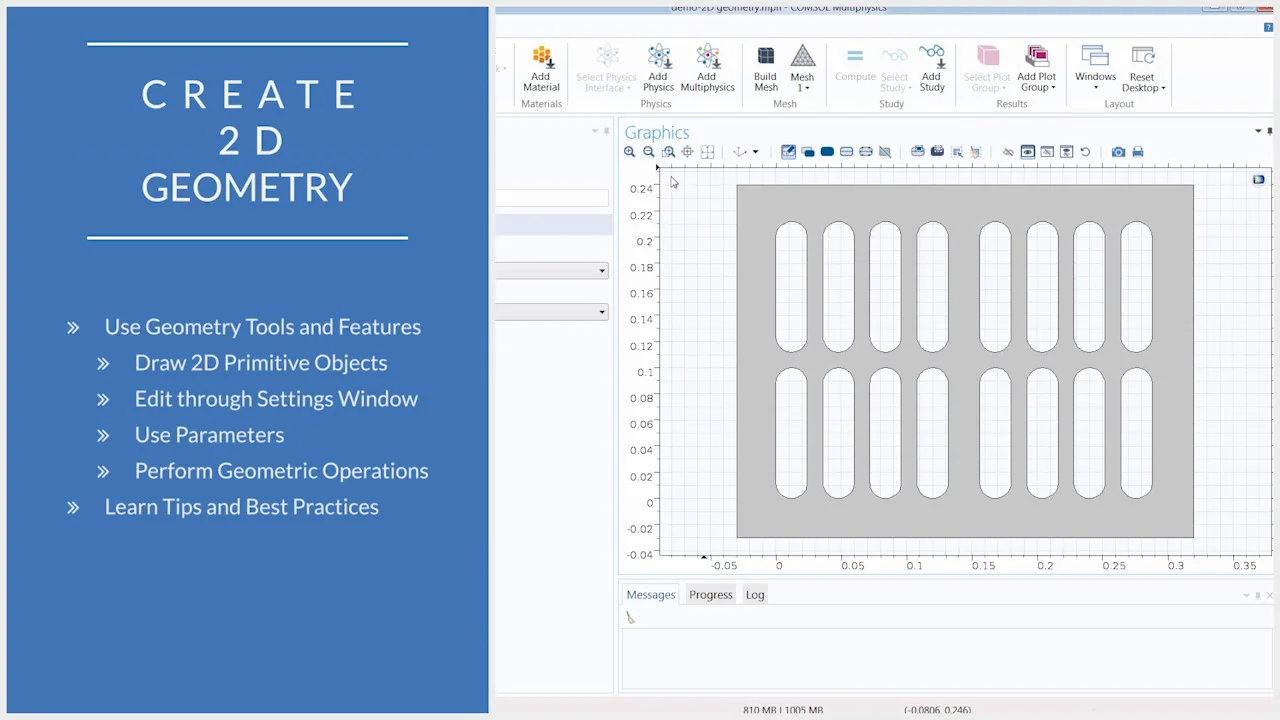The width and height of the screenshot is (1280, 720).
Task: Click the top-left upper slot in the geometry
Action: click(x=791, y=287)
